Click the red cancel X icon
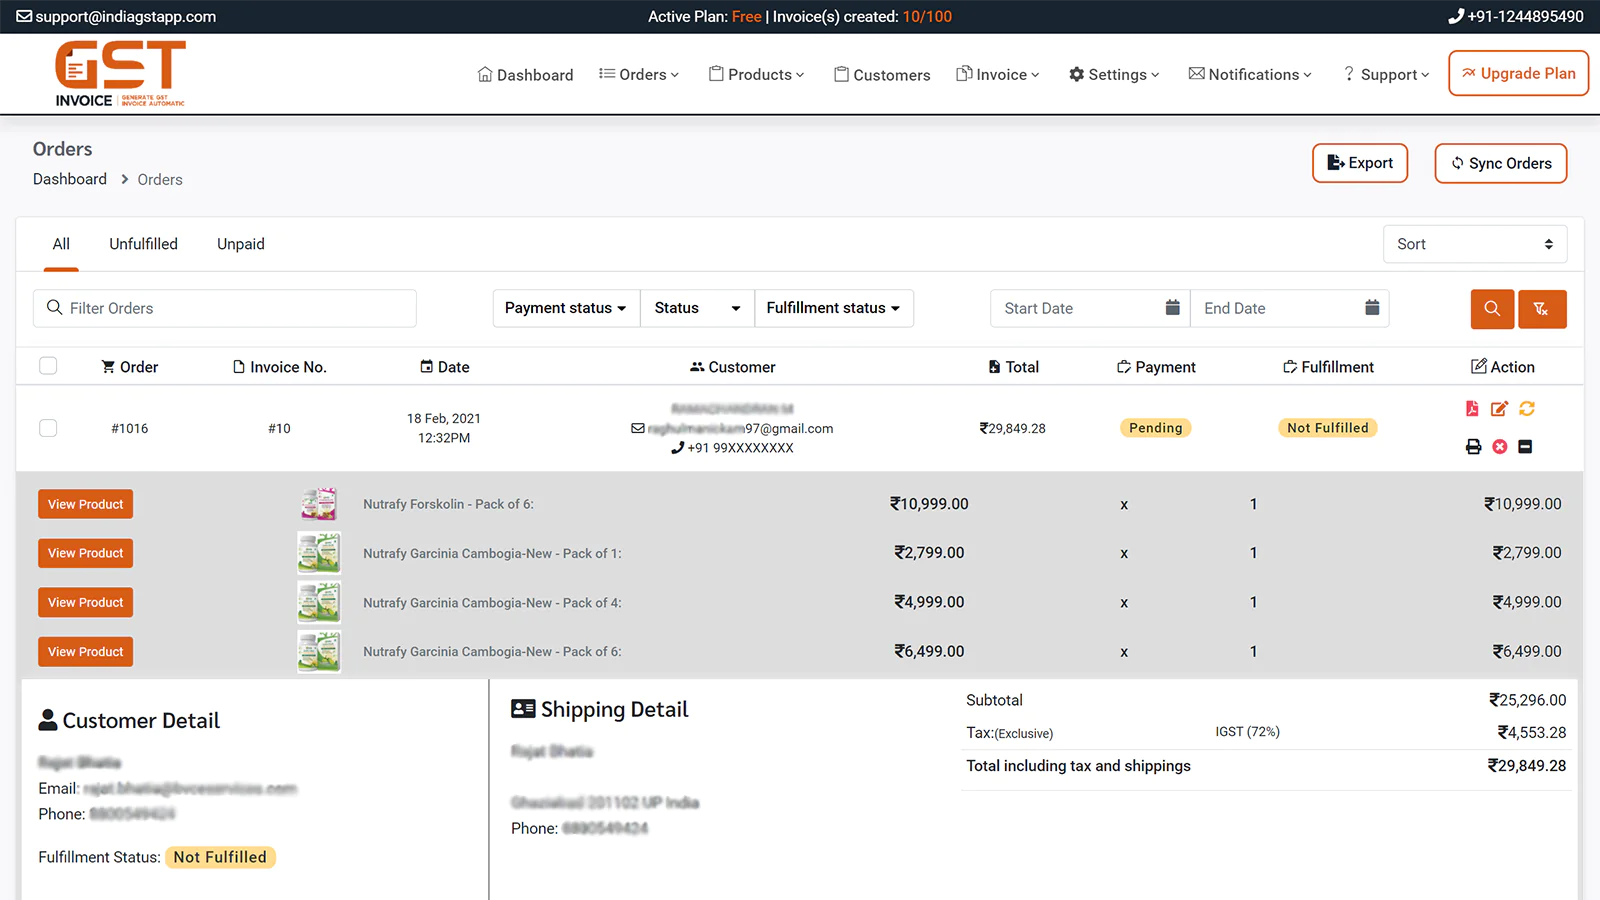The width and height of the screenshot is (1600, 900). pos(1500,447)
